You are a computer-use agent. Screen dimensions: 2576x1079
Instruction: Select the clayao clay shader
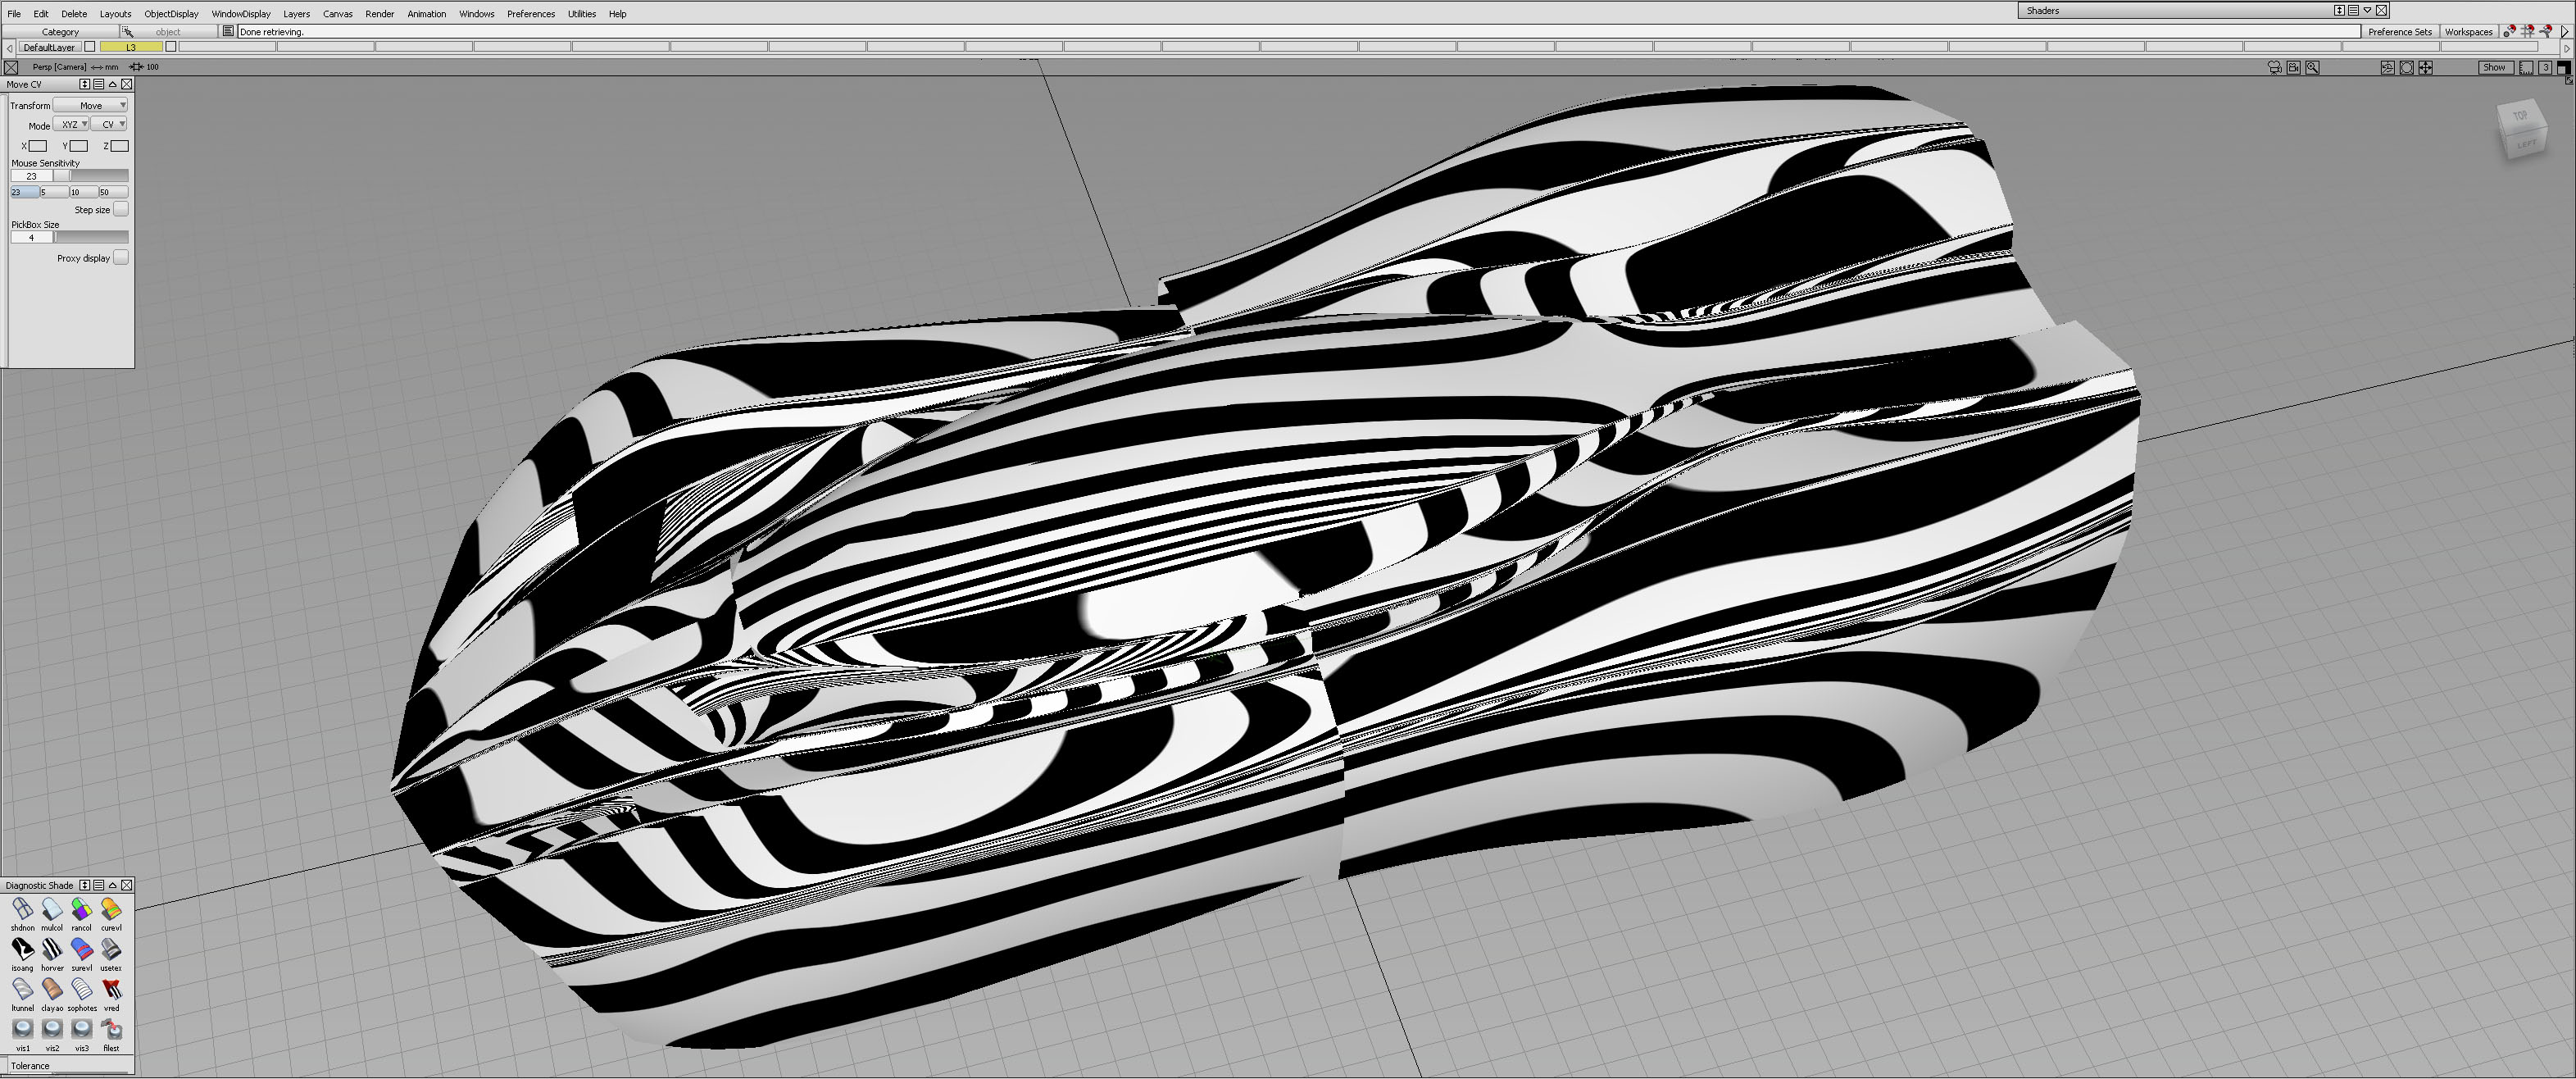[x=52, y=989]
